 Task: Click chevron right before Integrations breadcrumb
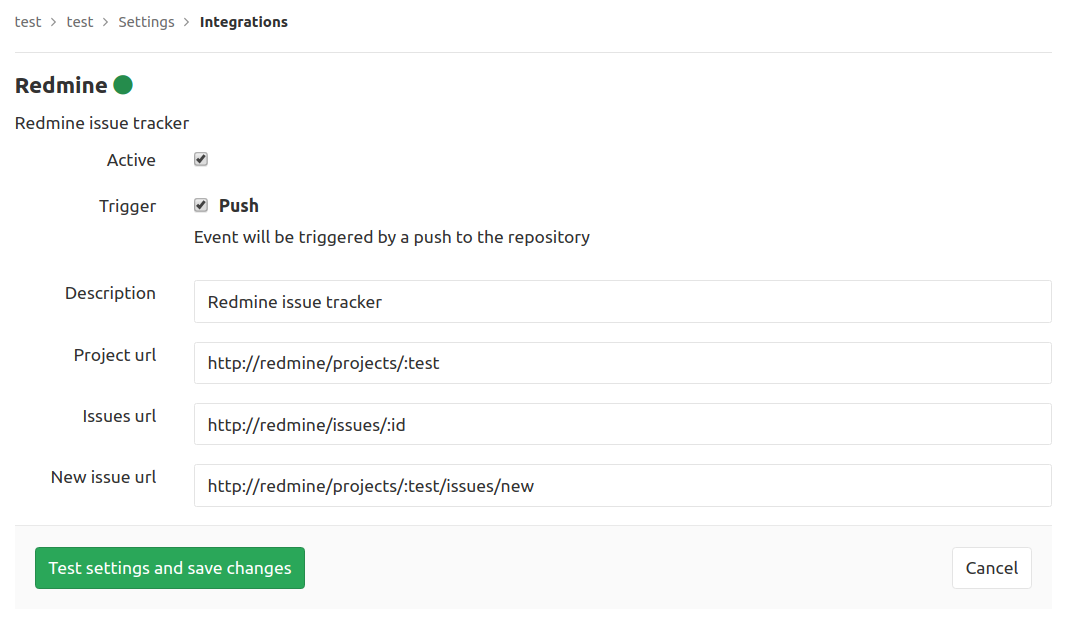point(187,22)
